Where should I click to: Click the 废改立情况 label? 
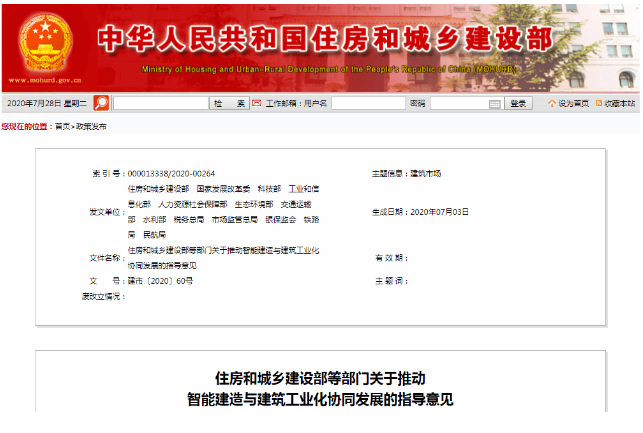point(103,296)
